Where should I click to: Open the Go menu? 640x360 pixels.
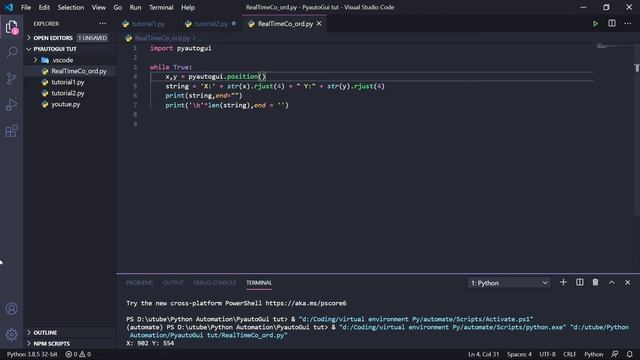pos(118,7)
